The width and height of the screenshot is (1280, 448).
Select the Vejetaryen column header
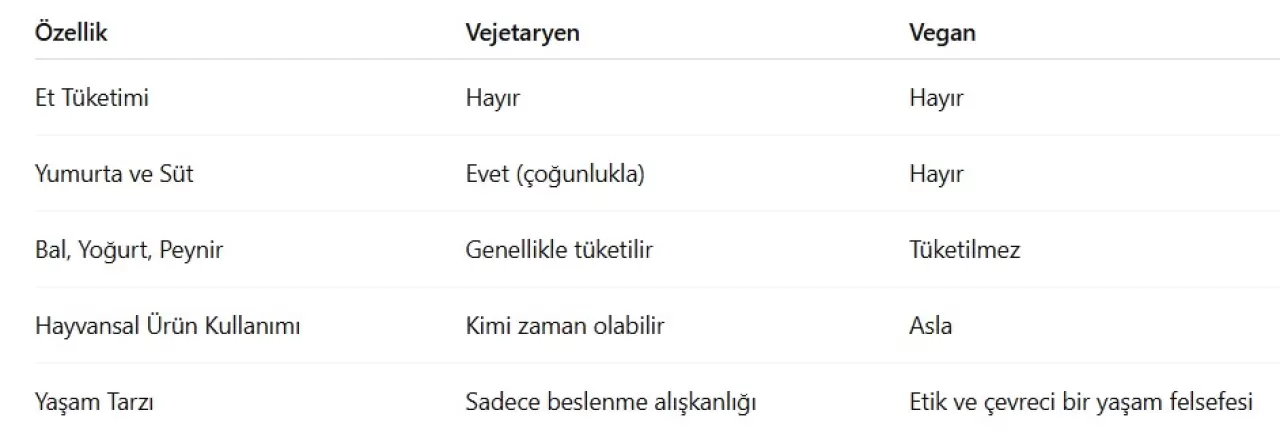pyautogui.click(x=522, y=32)
